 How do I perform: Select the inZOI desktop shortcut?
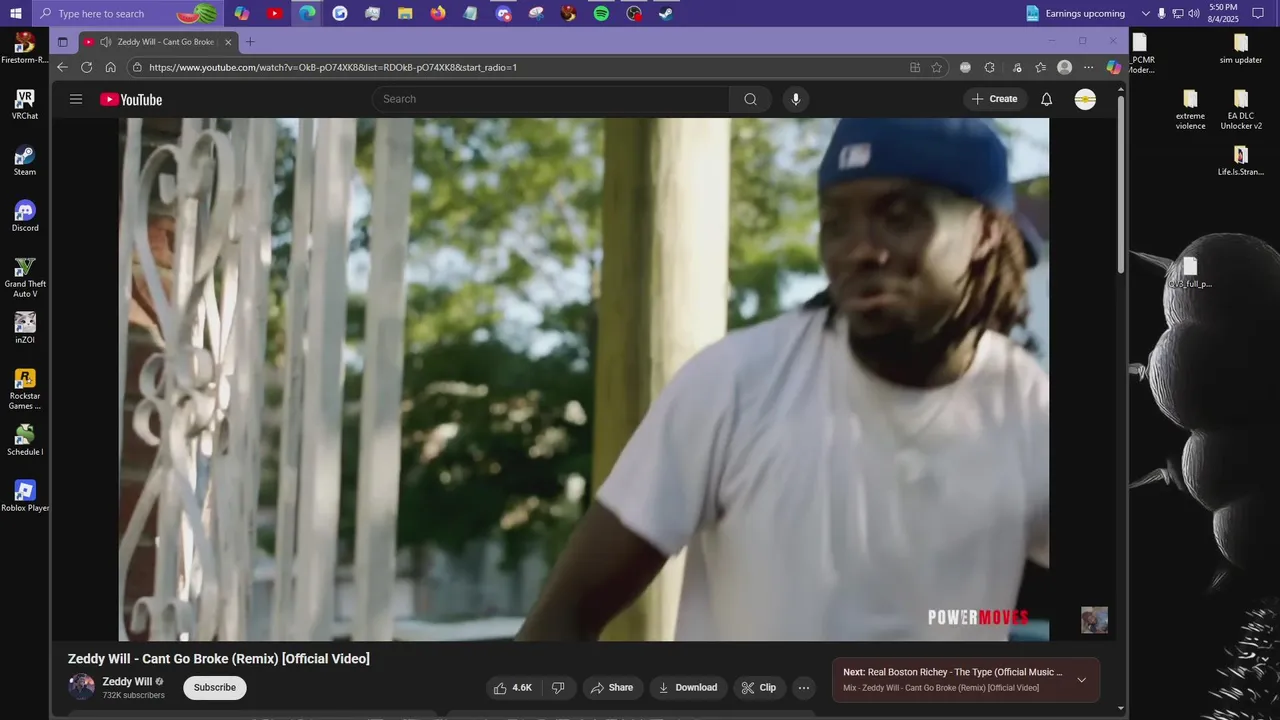click(25, 328)
